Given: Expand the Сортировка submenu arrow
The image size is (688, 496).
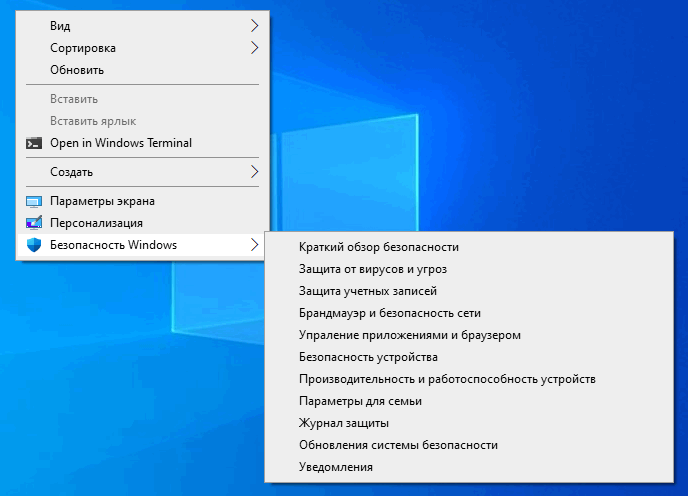Looking at the screenshot, I should [254, 47].
